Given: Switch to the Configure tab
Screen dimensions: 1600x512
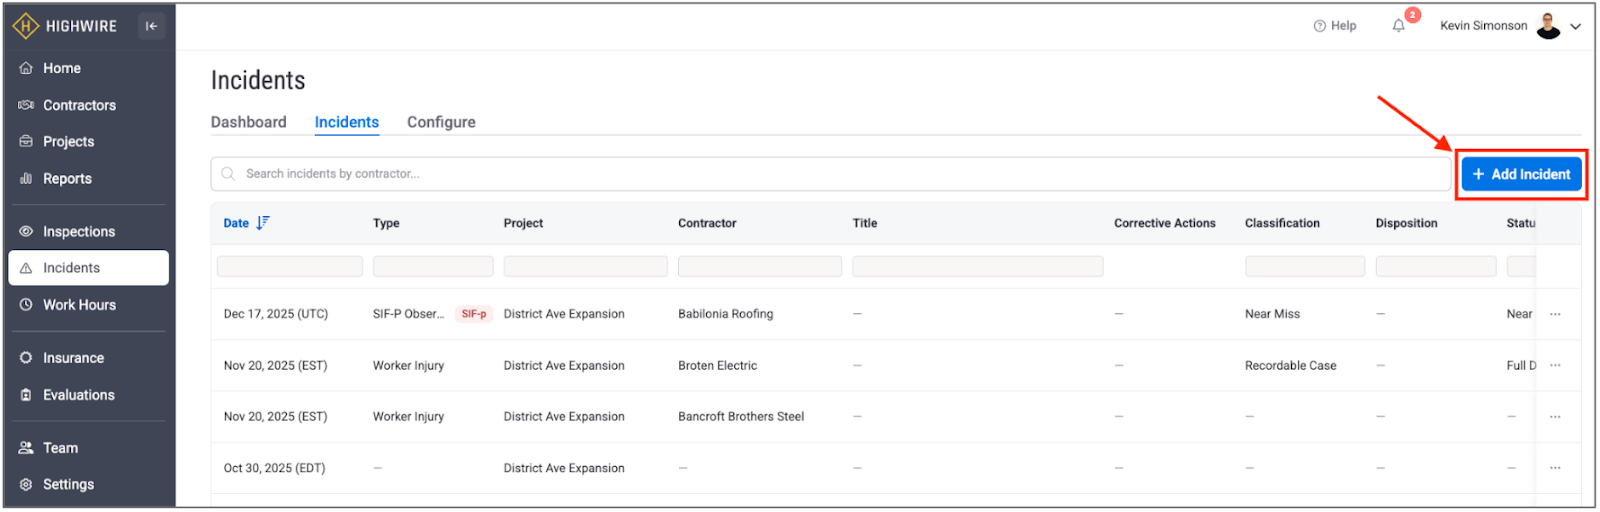Looking at the screenshot, I should [441, 122].
